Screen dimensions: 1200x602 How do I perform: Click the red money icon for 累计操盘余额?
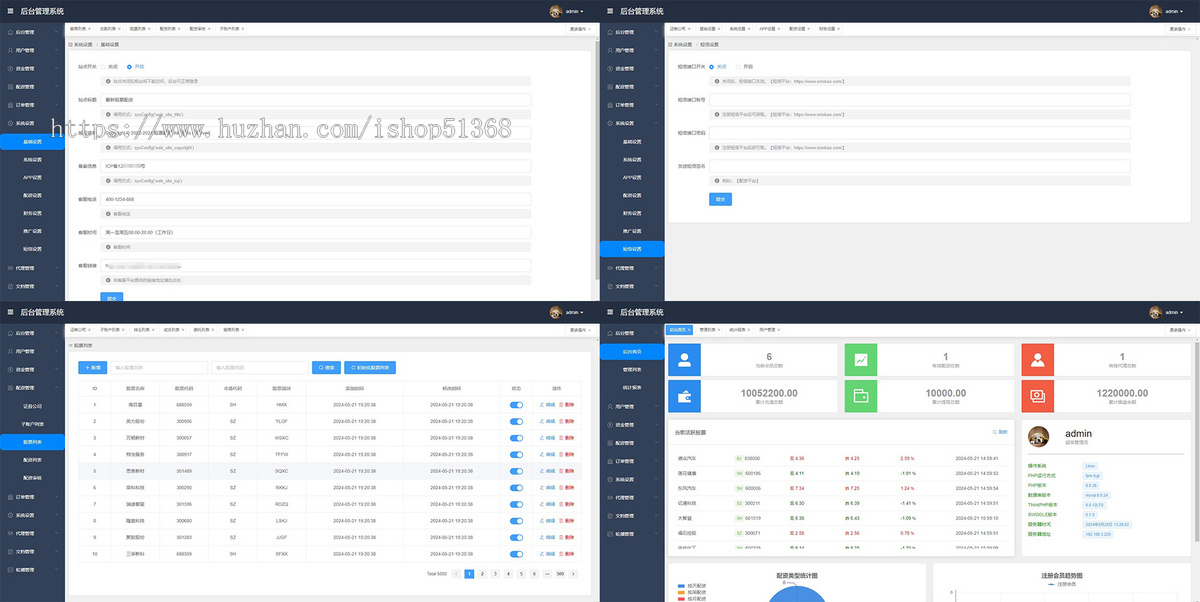click(1038, 396)
